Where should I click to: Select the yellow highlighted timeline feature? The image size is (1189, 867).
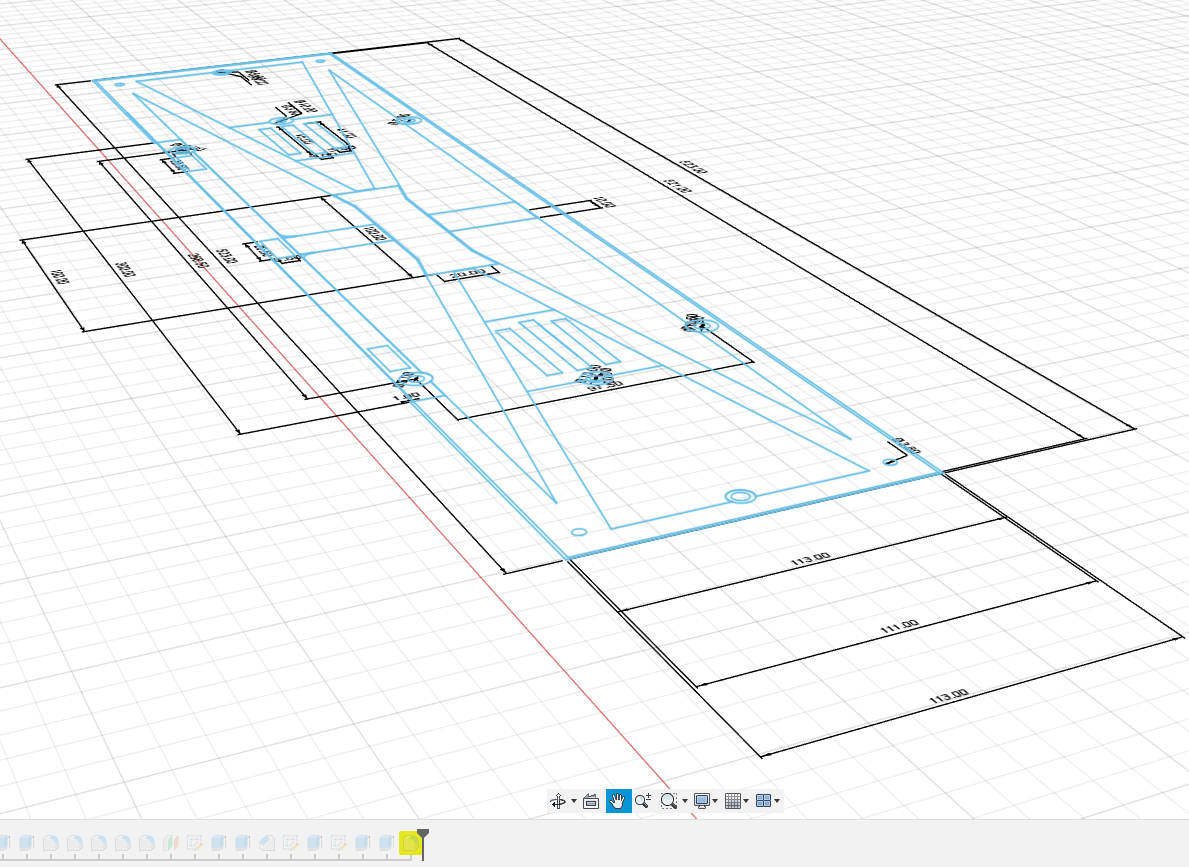pos(410,843)
